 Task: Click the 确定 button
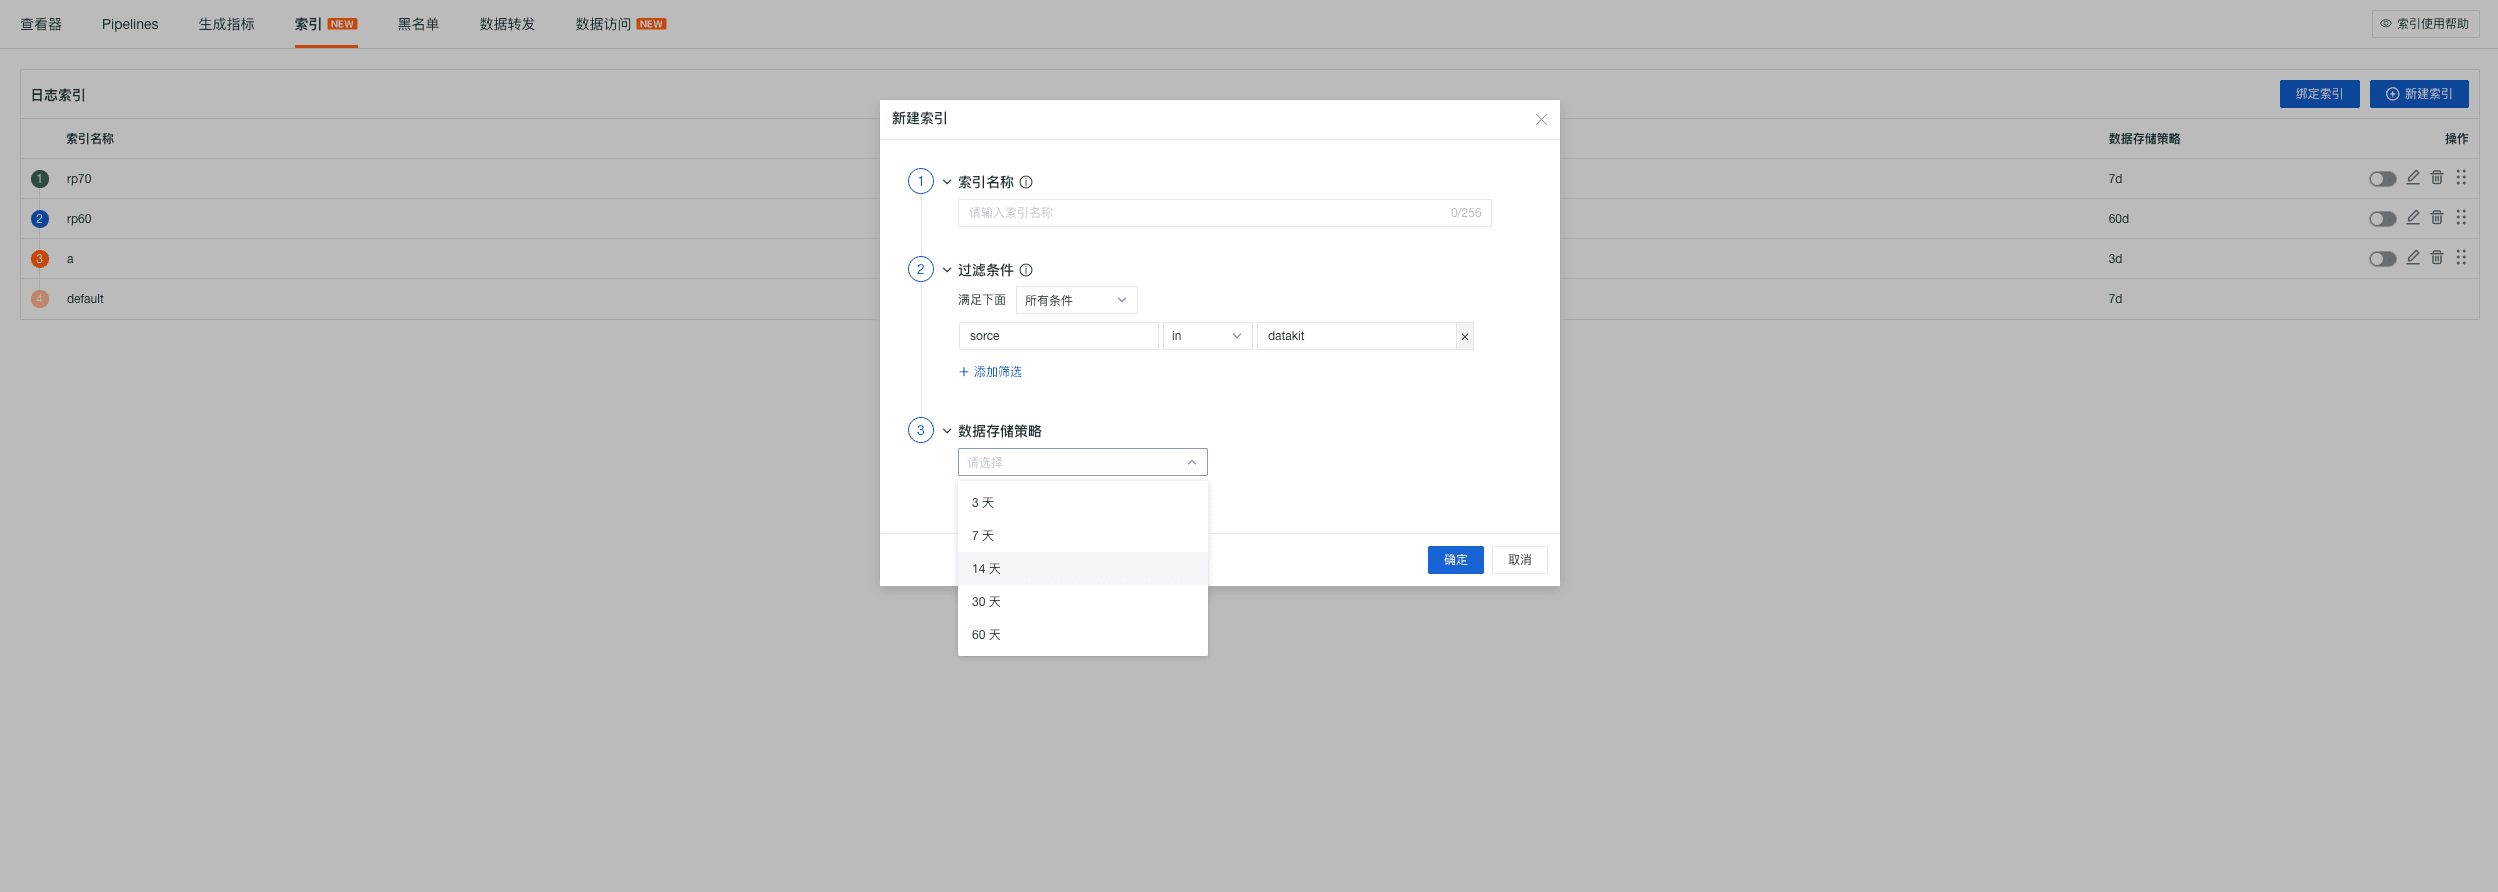(x=1455, y=560)
